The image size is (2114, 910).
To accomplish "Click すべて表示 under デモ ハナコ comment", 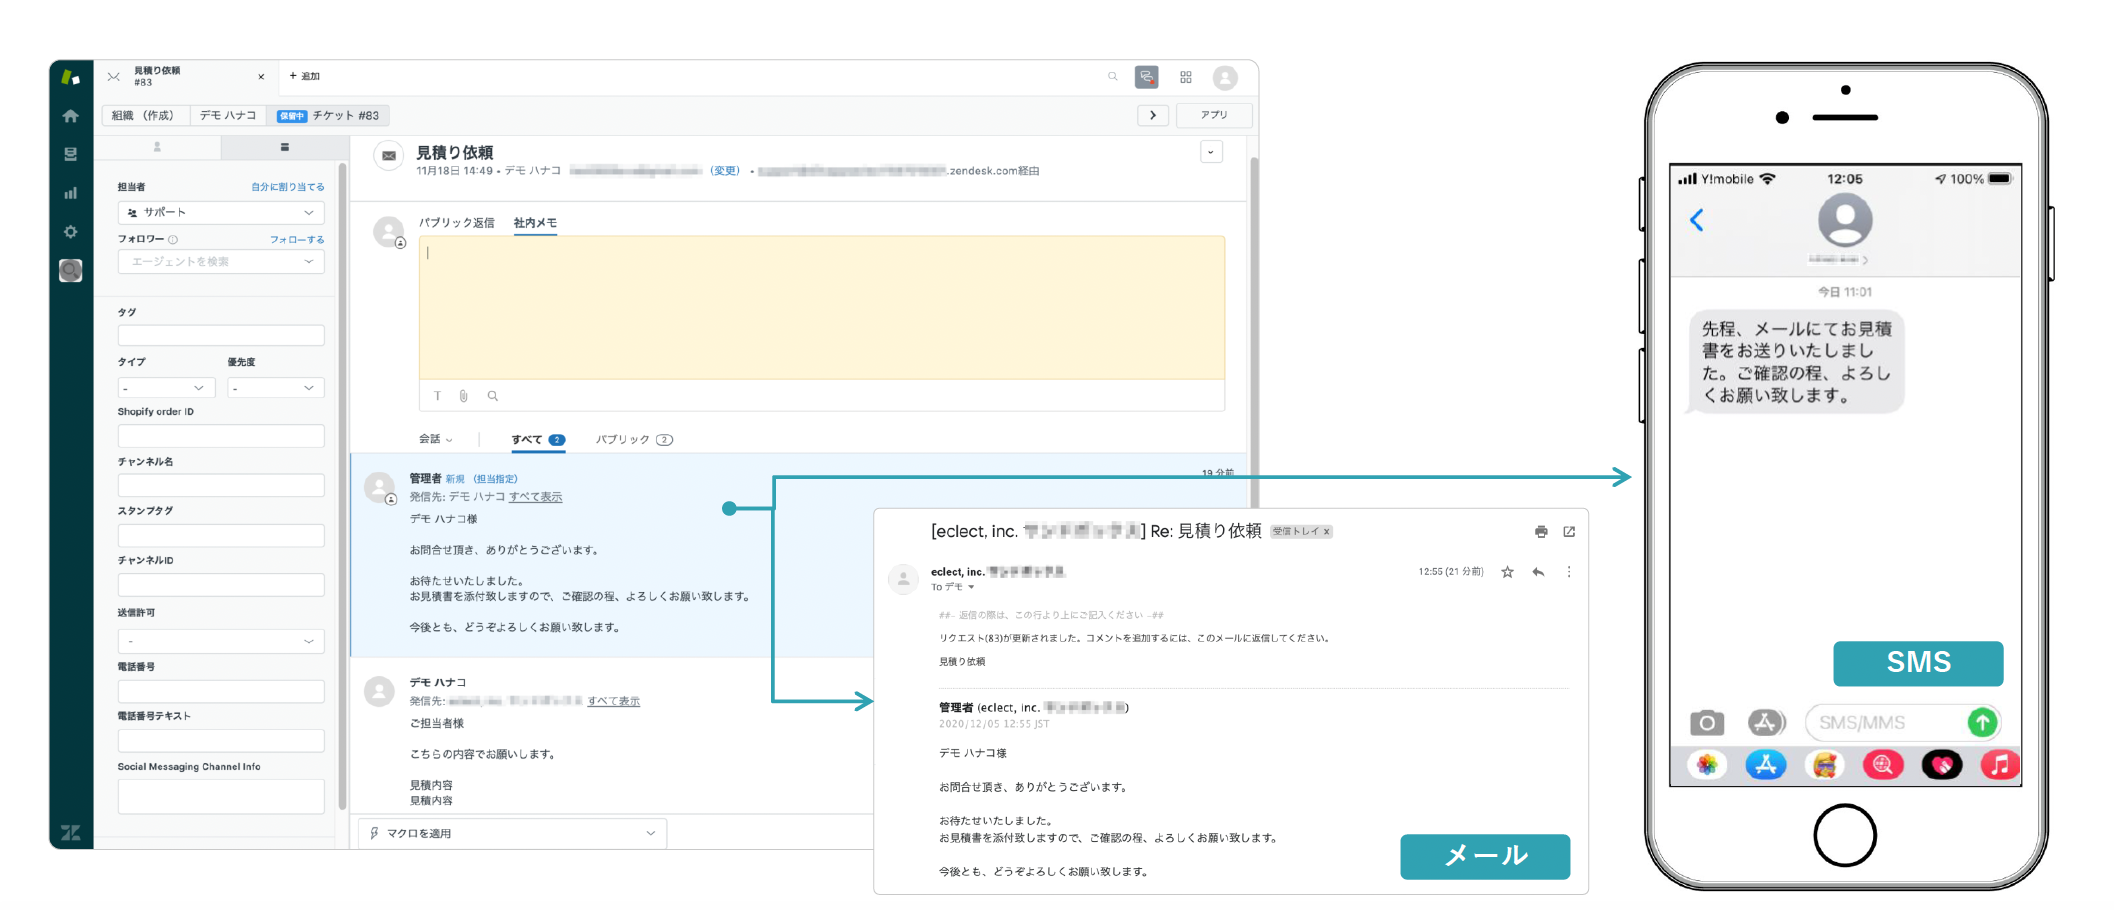I will click(x=614, y=701).
